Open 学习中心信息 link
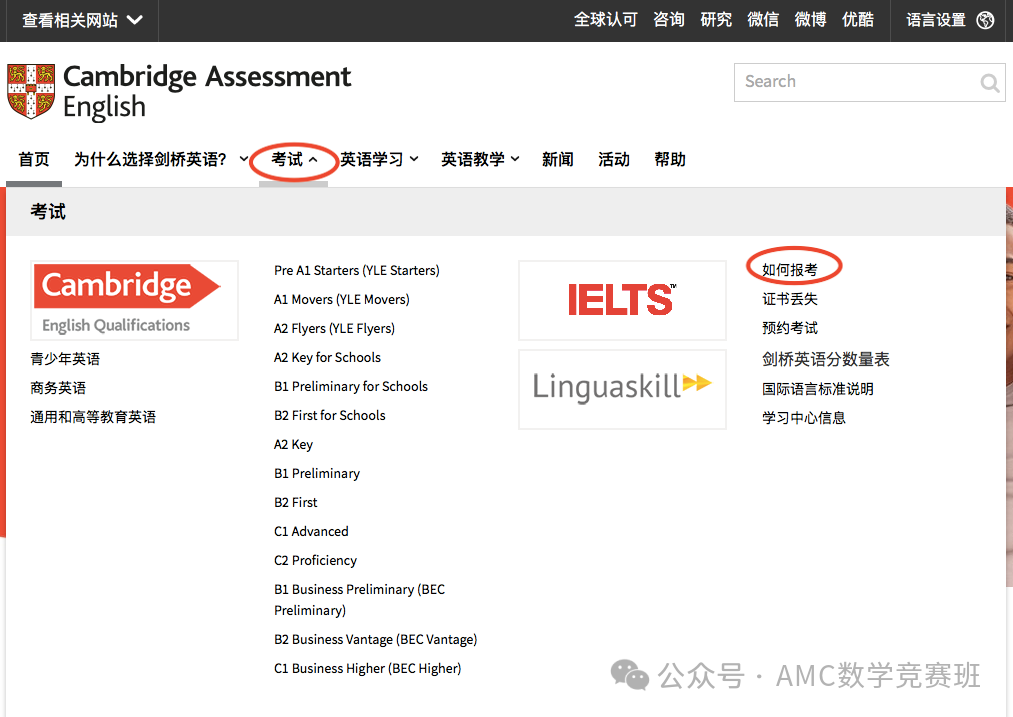This screenshot has width=1013, height=717. (x=804, y=418)
